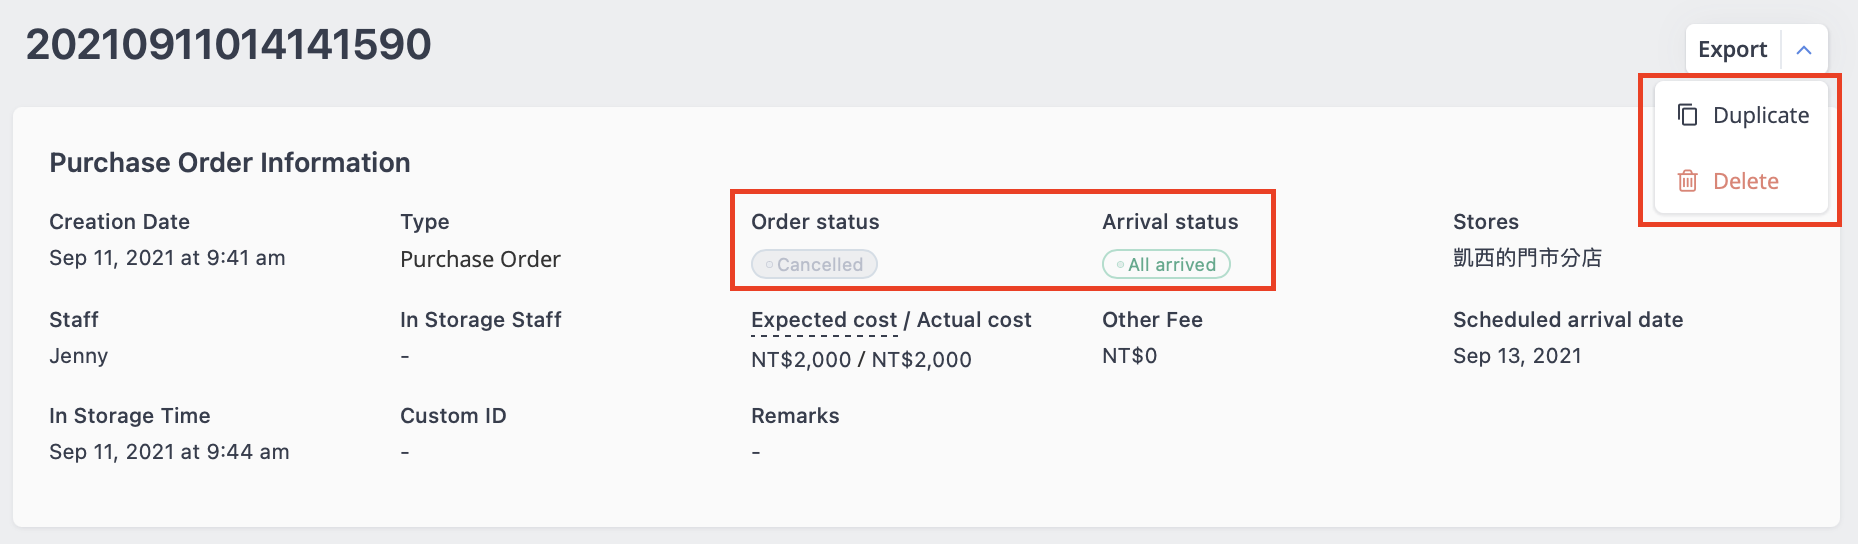This screenshot has height=544, width=1858.
Task: Click the staff name Jenny
Action: point(79,356)
